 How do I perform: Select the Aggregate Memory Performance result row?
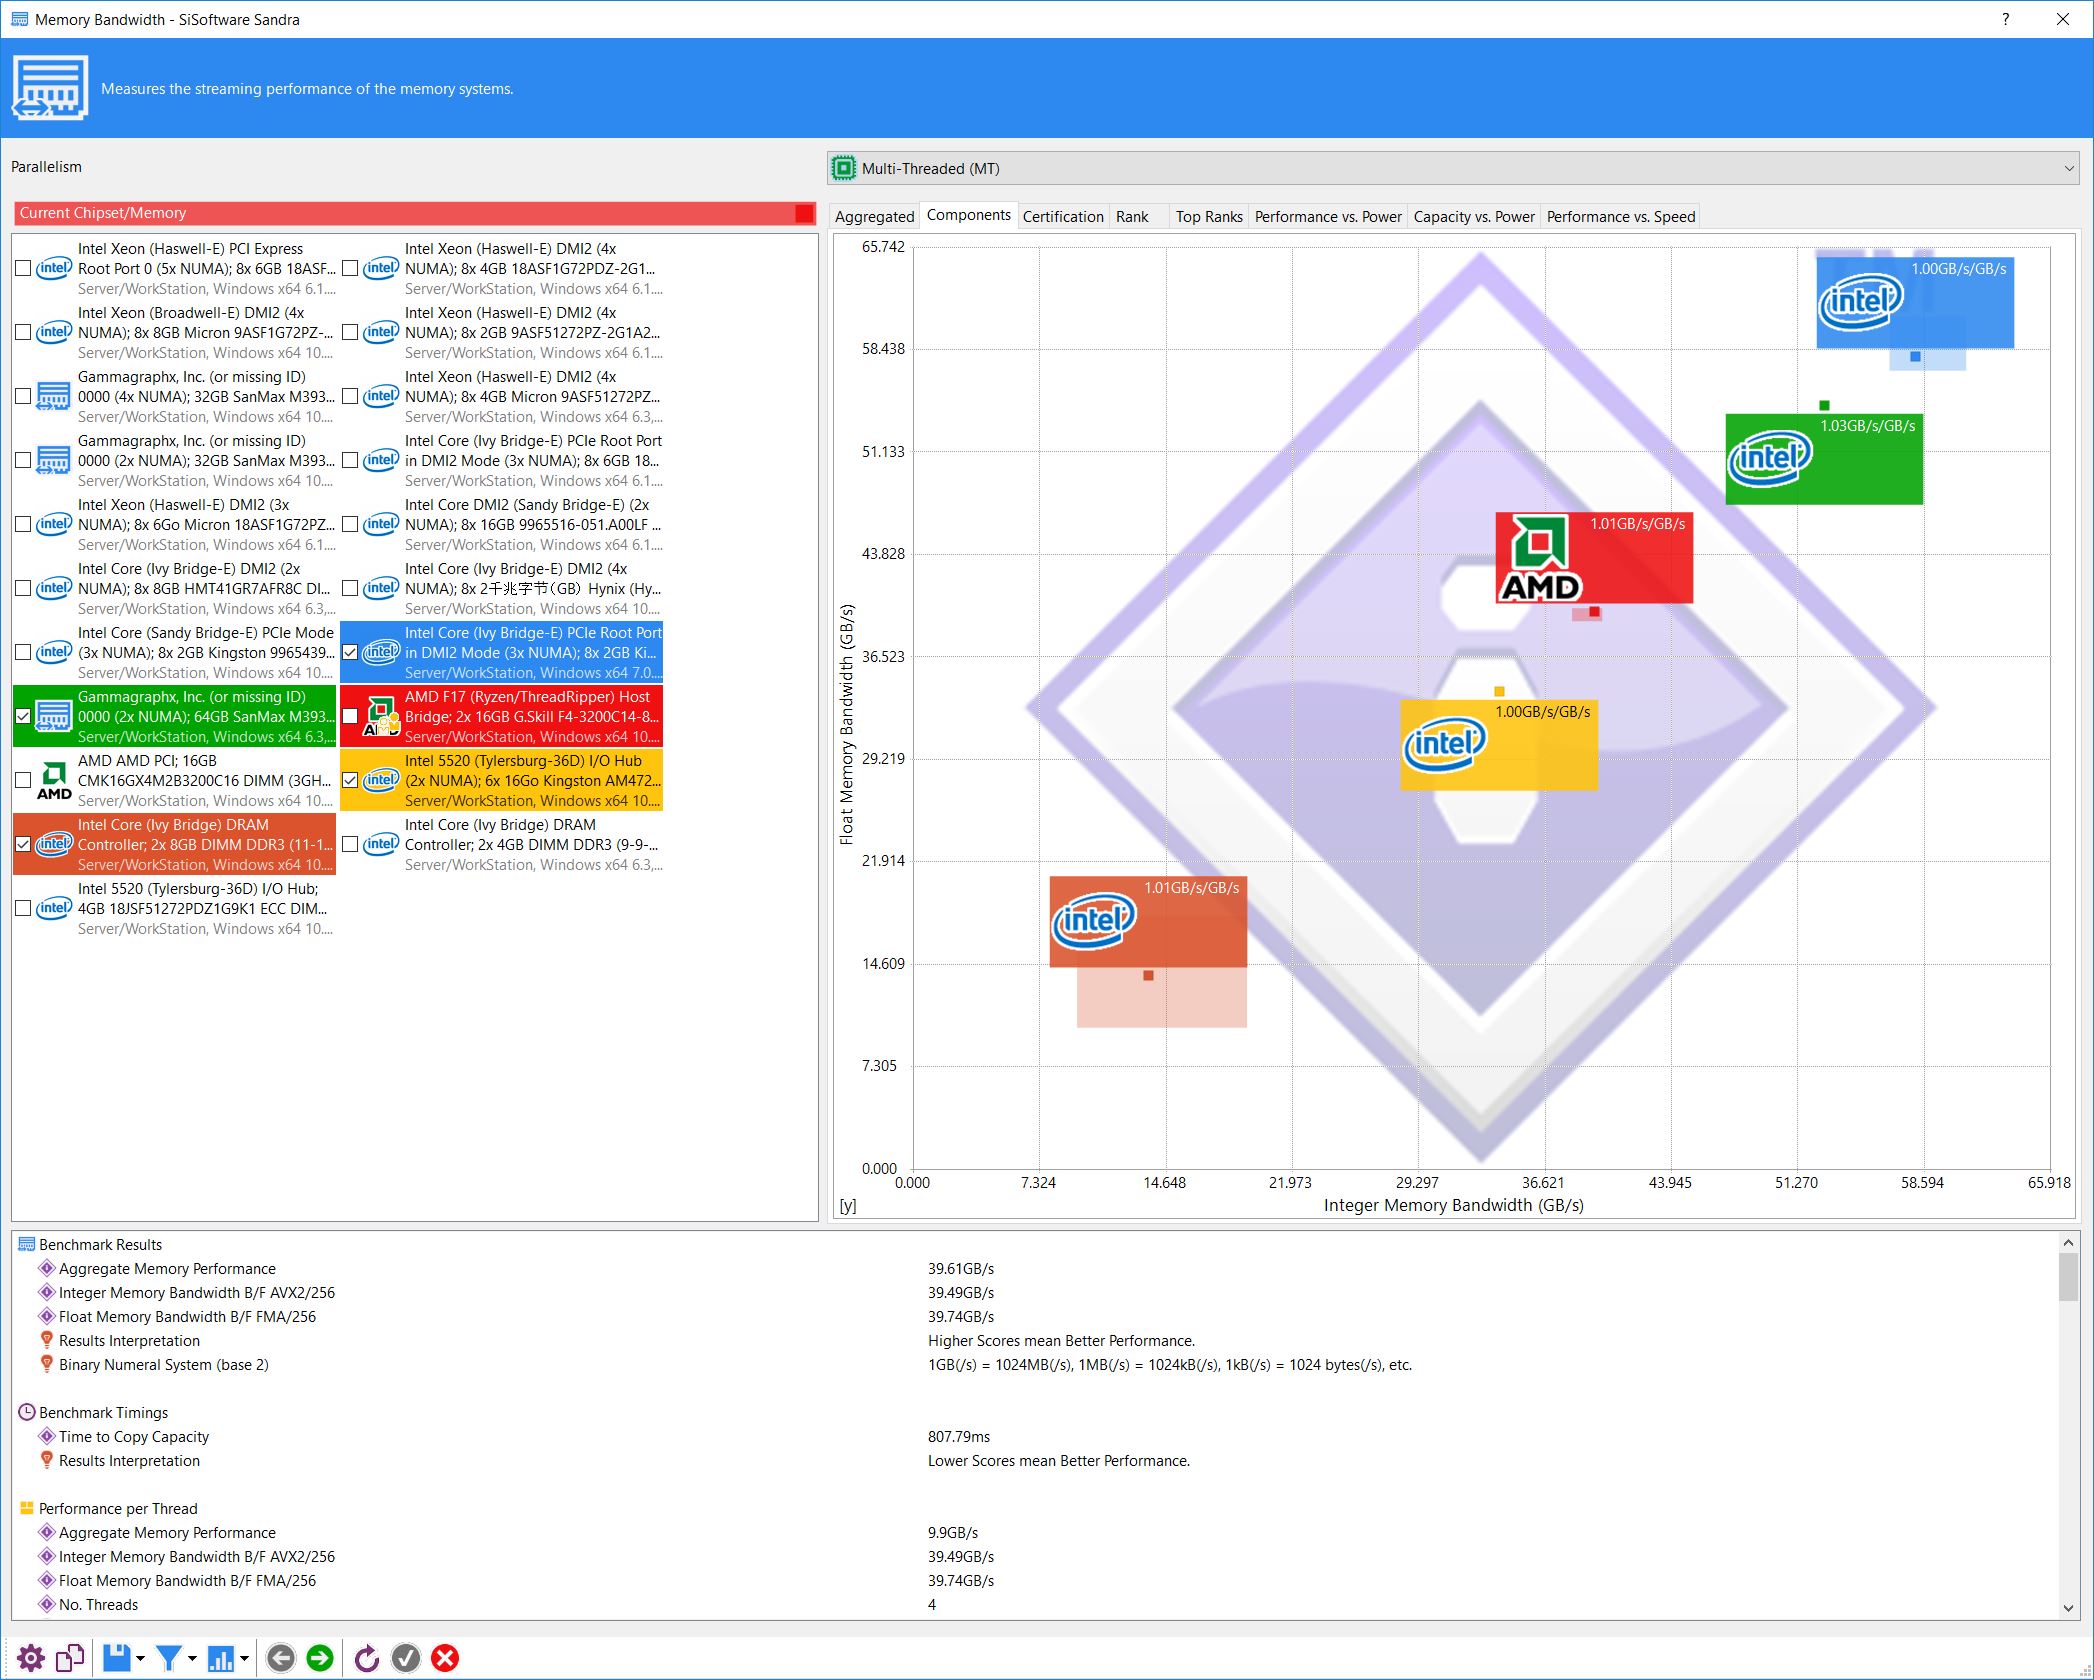(x=167, y=1268)
